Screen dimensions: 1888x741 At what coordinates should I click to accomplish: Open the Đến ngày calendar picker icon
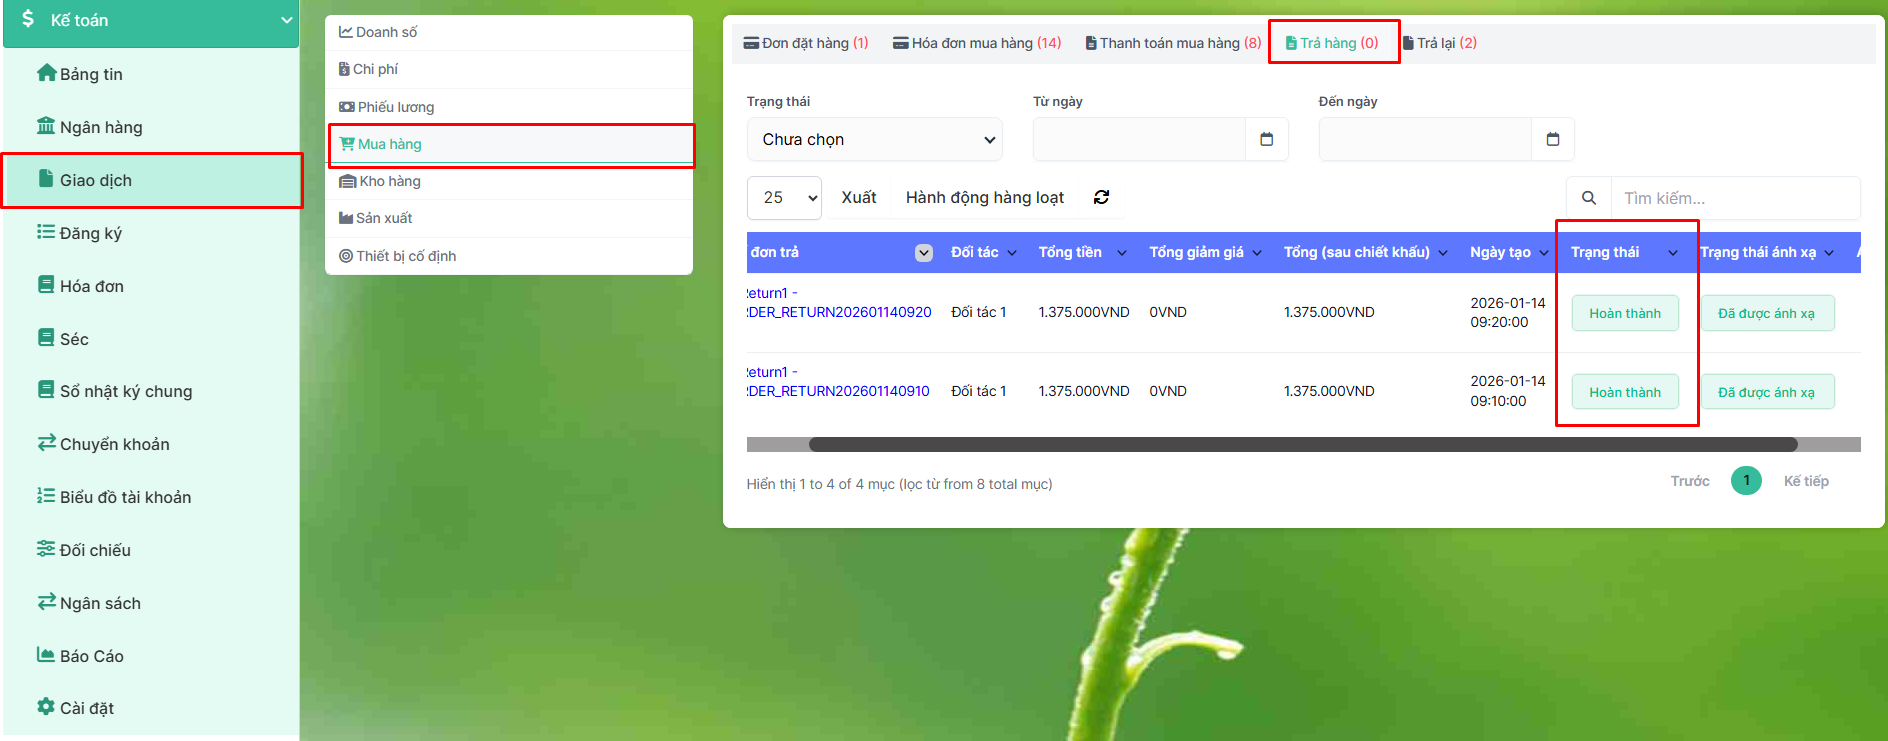[x=1552, y=139]
